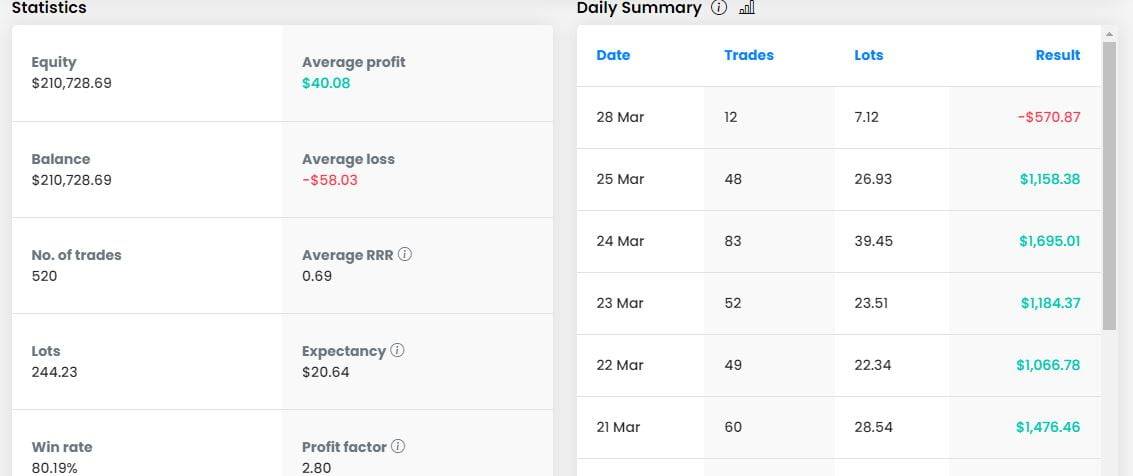Click the $210,728.69 Equity value
Viewport: 1133px width, 476px height.
[x=72, y=83]
